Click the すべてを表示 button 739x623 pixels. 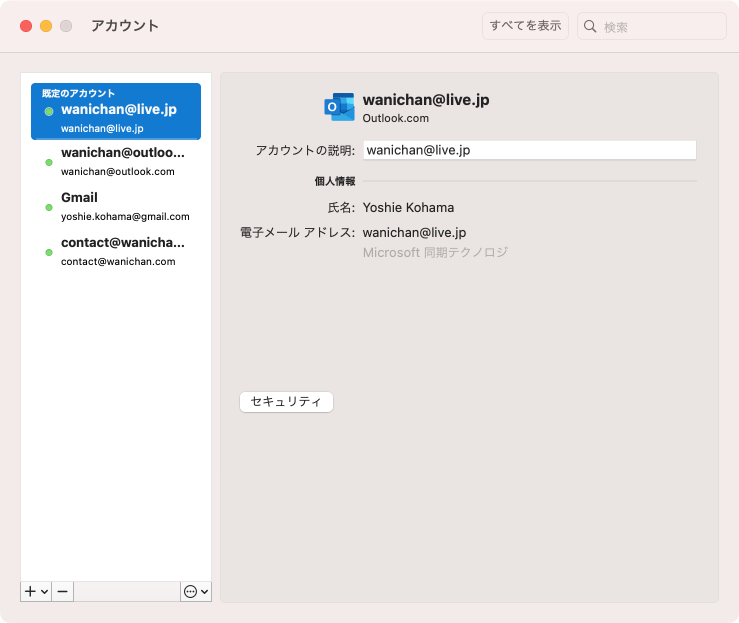525,26
